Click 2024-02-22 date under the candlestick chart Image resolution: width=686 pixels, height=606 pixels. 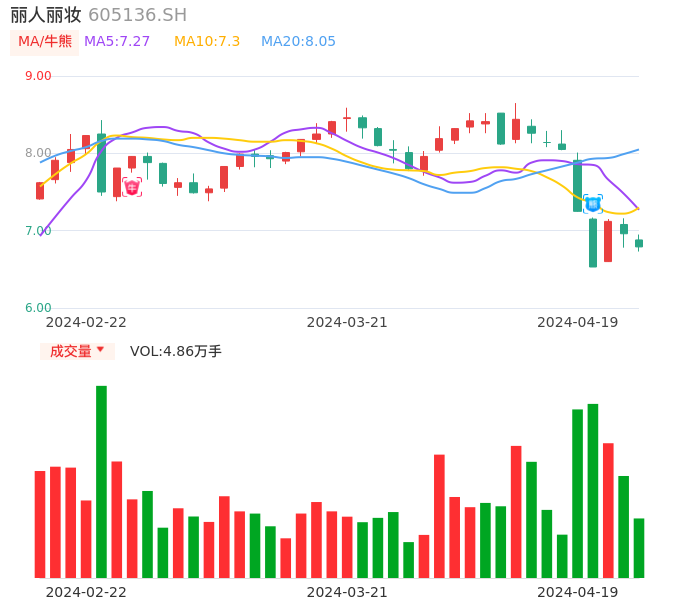pos(86,322)
